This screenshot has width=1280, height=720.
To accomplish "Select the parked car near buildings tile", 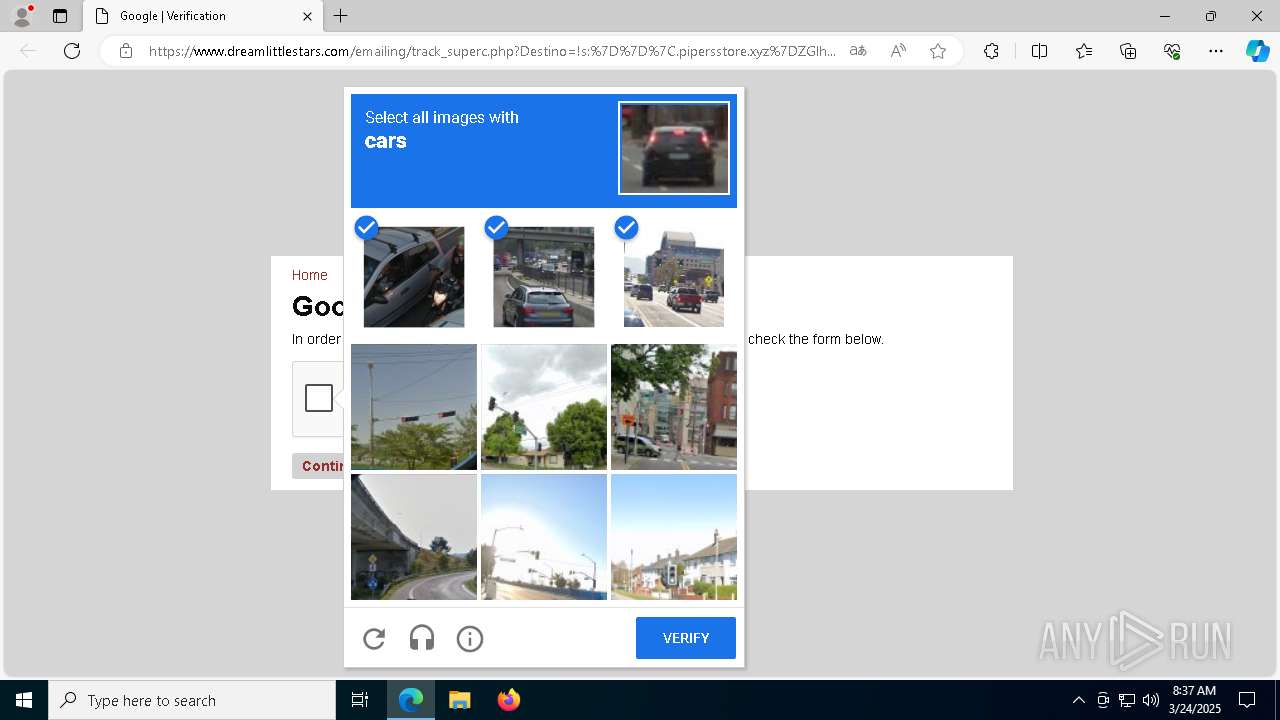I will 674,407.
